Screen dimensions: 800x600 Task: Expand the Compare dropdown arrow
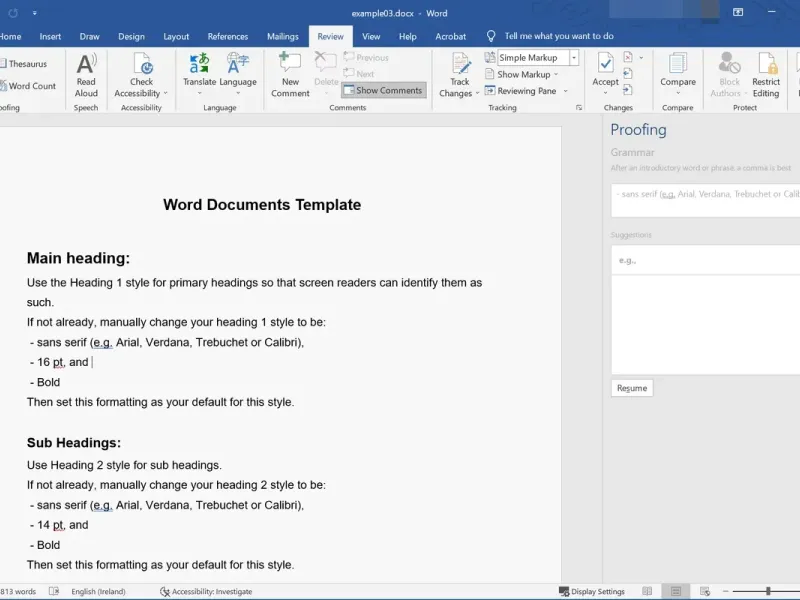(678, 93)
